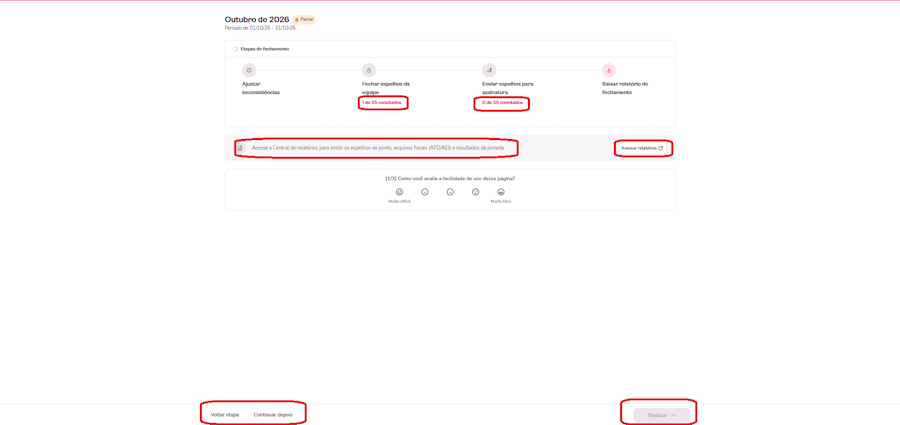This screenshot has height=425, width=900.
Task: Select the Ajustar inconsistências step label
Action: tap(261, 88)
